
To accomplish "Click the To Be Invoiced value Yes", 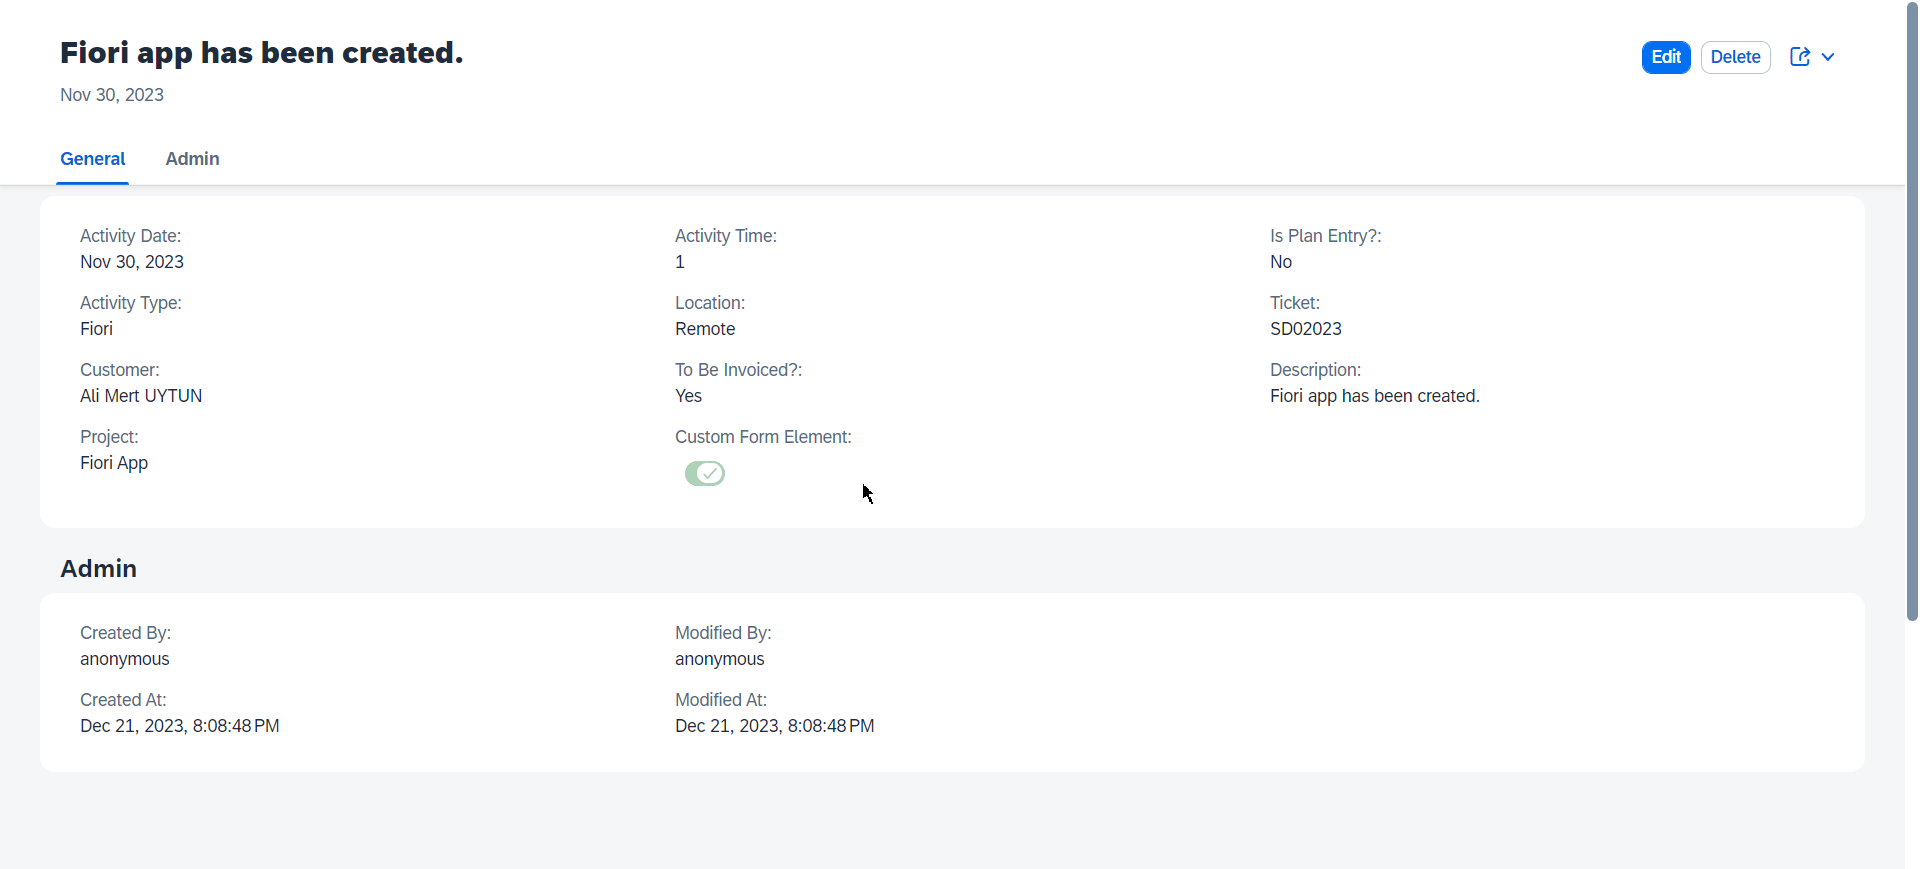I will [688, 396].
